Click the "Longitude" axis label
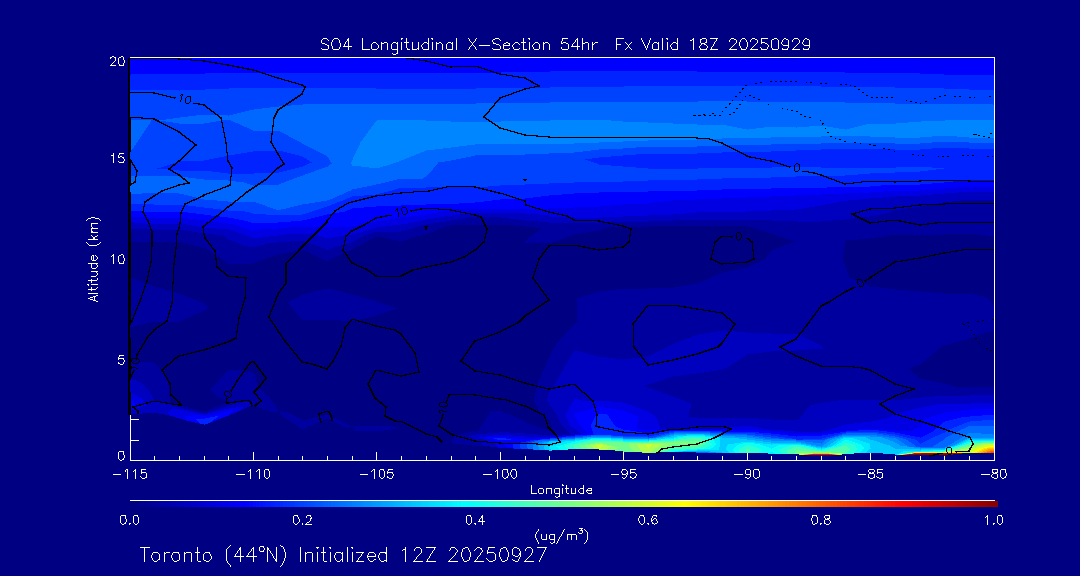1080x576 pixels. tap(561, 491)
